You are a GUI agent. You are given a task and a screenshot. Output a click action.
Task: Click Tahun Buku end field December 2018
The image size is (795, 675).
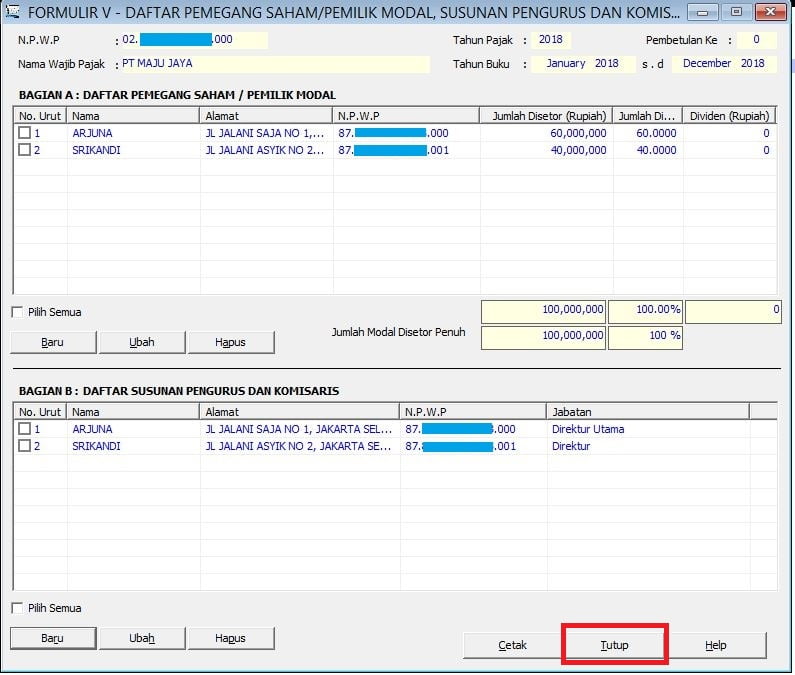click(724, 64)
